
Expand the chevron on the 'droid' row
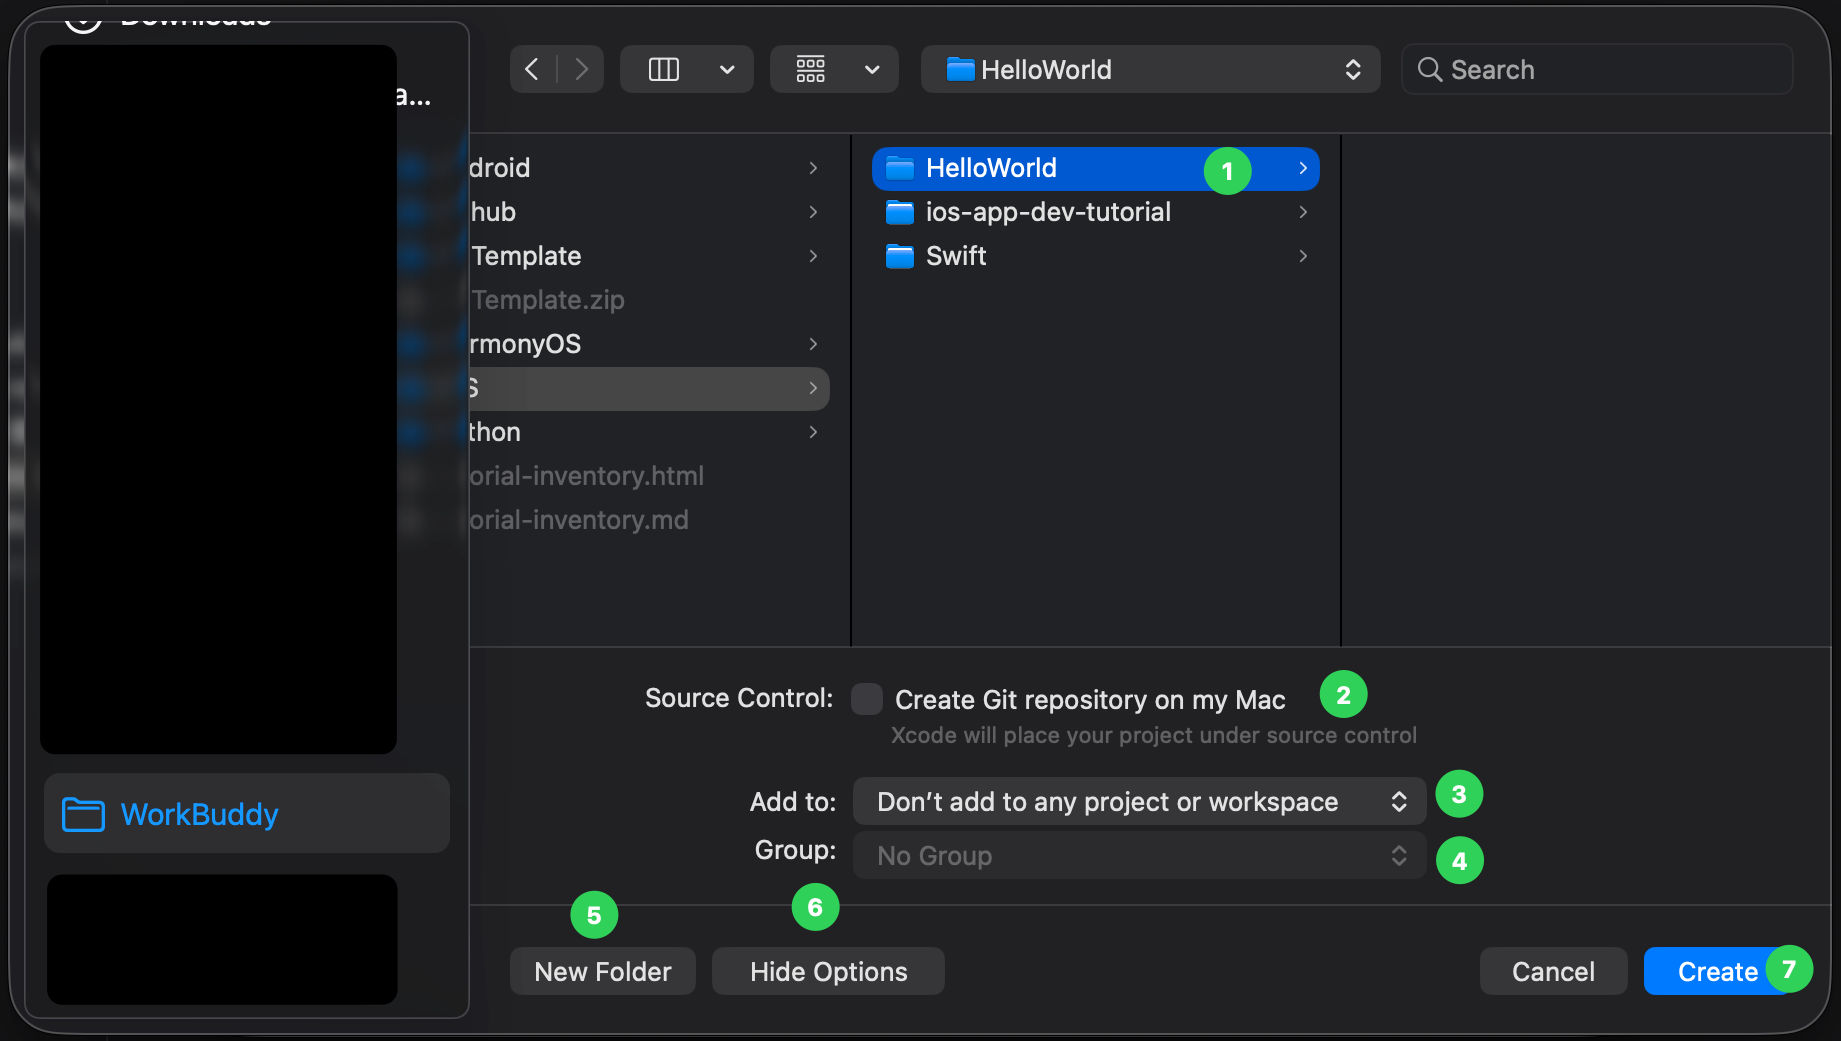(x=813, y=168)
